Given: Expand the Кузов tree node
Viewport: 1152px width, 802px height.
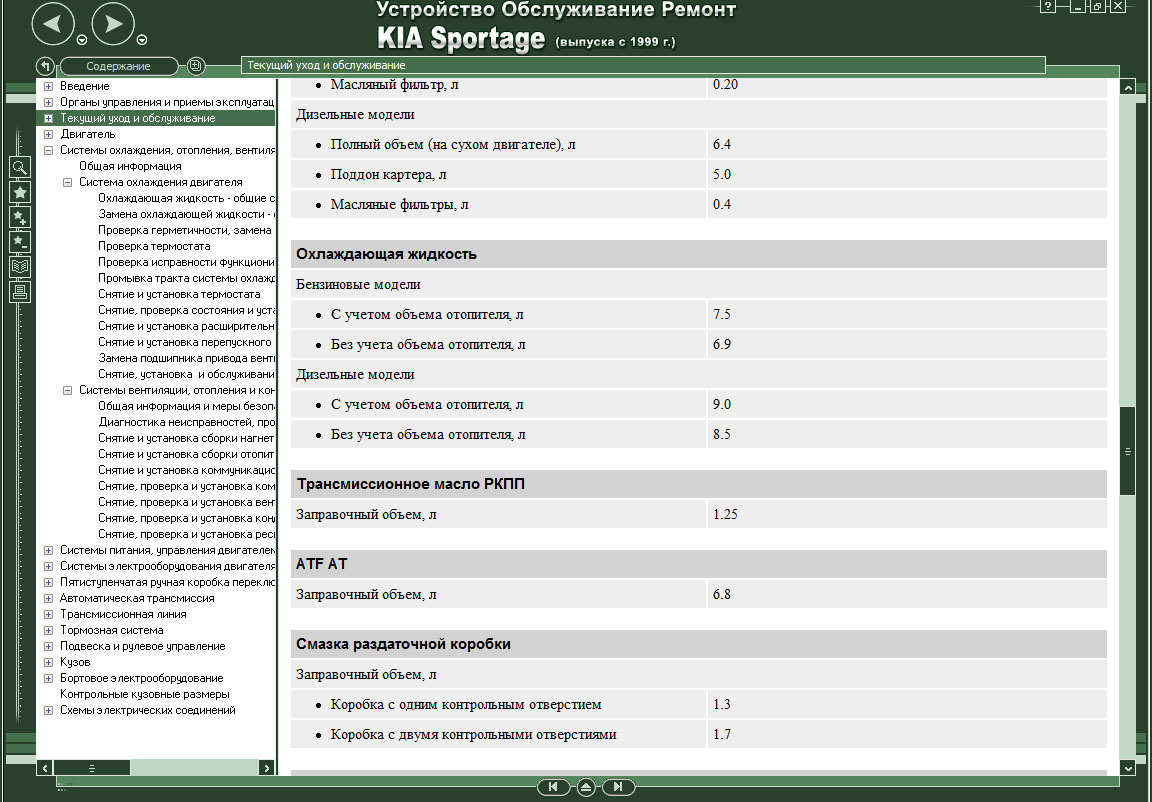Looking at the screenshot, I should click(x=48, y=662).
